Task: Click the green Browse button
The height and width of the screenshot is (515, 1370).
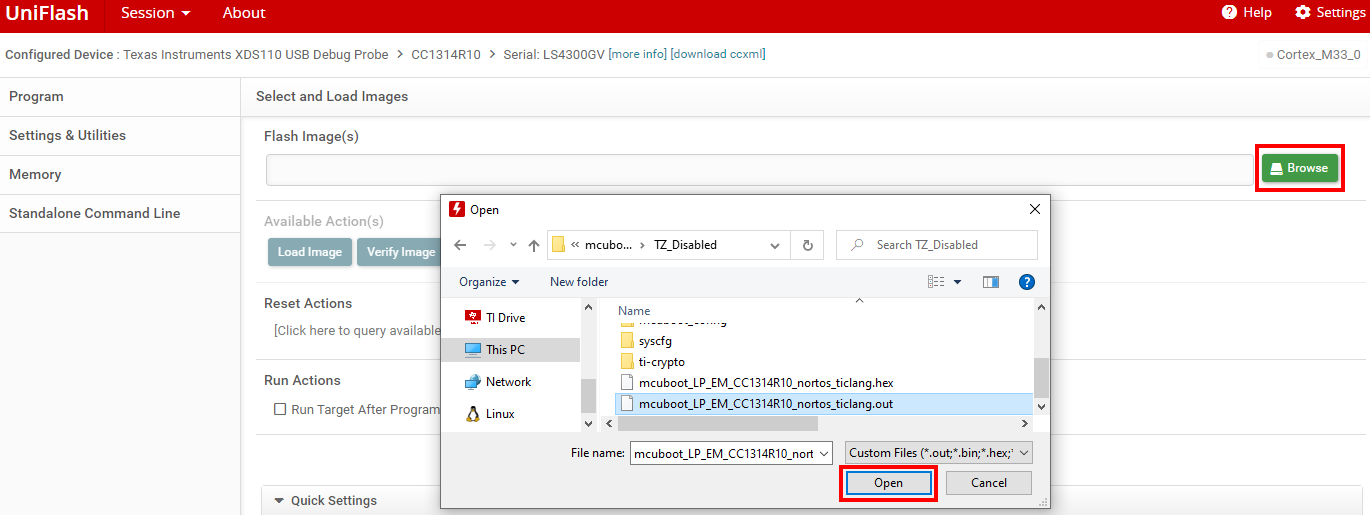Action: (x=1299, y=168)
